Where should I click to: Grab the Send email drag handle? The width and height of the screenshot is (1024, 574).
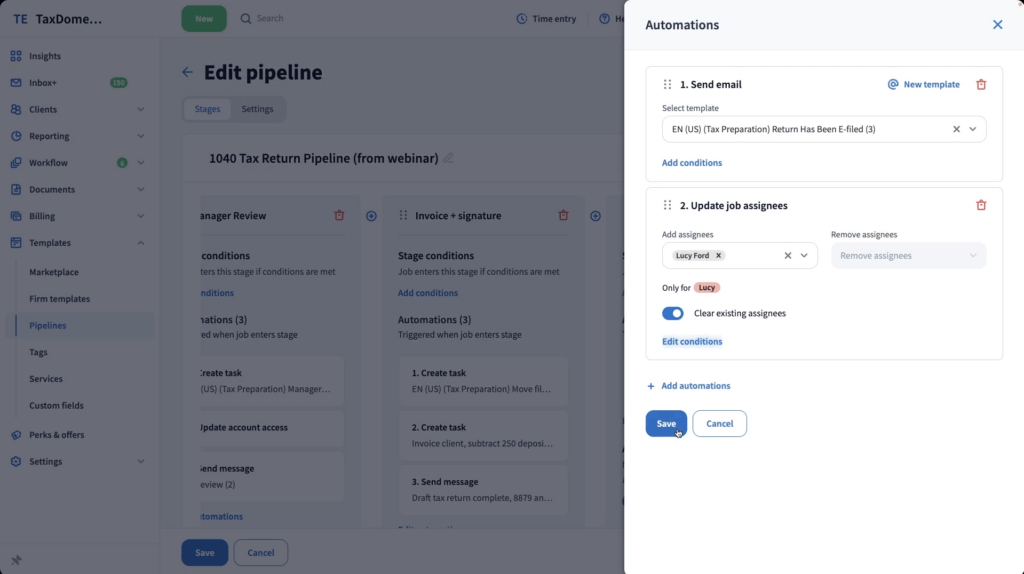click(x=667, y=84)
